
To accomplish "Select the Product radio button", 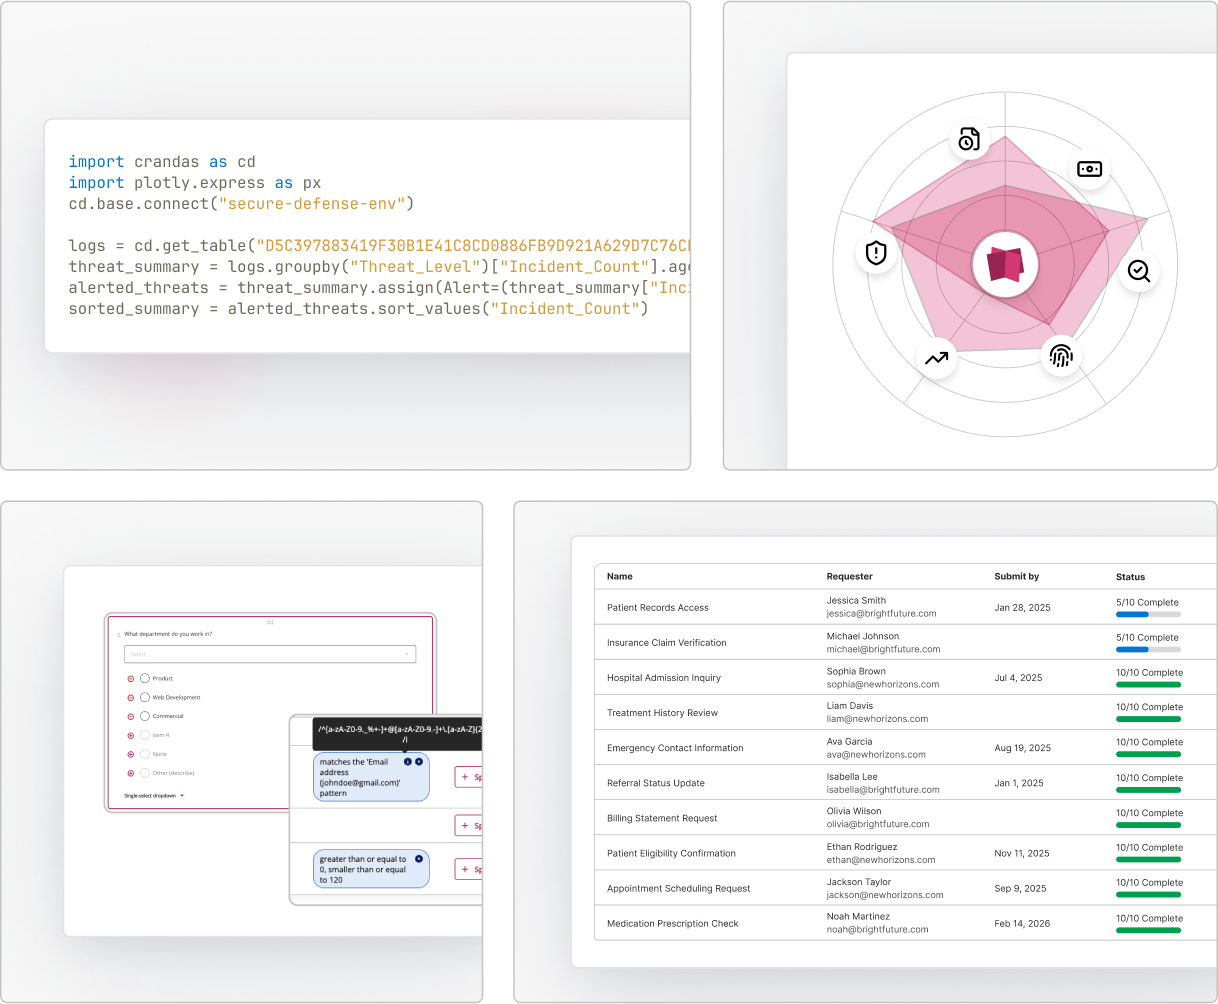I will [x=145, y=678].
